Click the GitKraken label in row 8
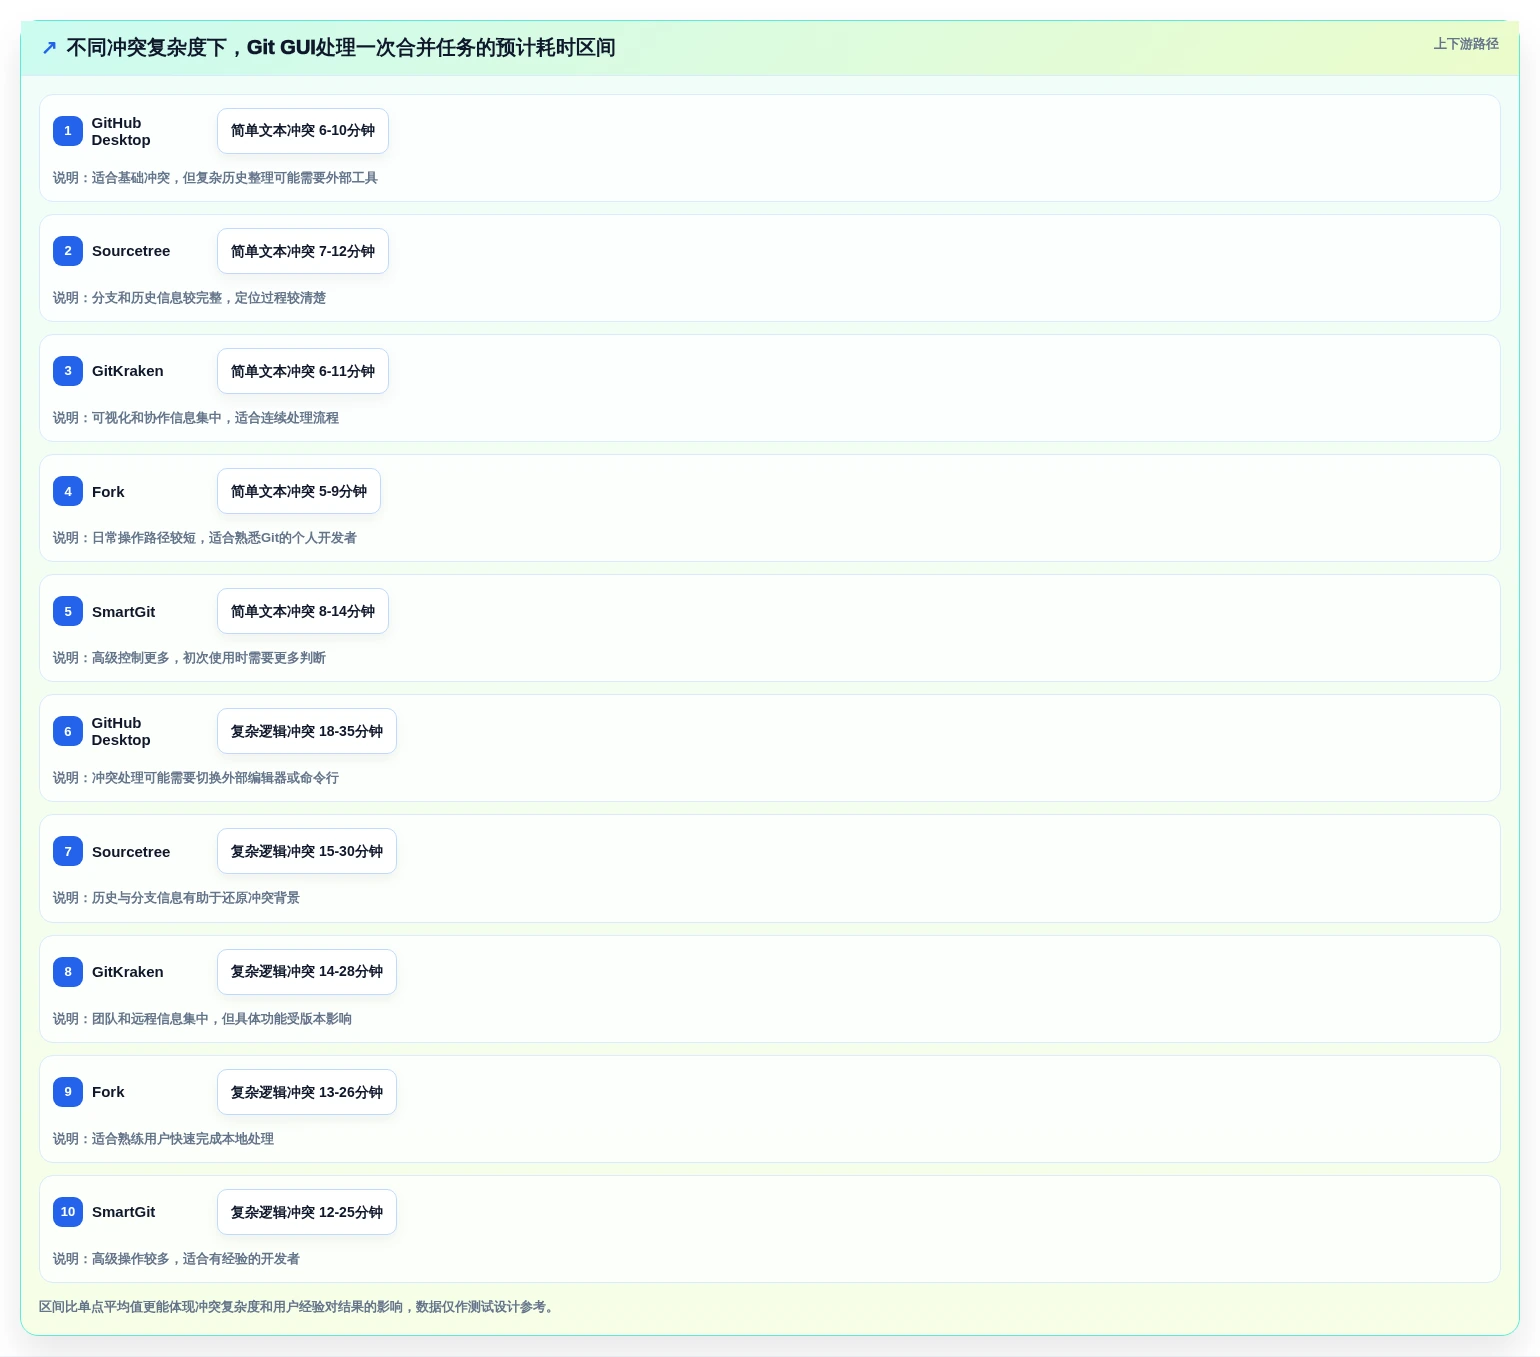This screenshot has height=1357, width=1540. coord(127,972)
